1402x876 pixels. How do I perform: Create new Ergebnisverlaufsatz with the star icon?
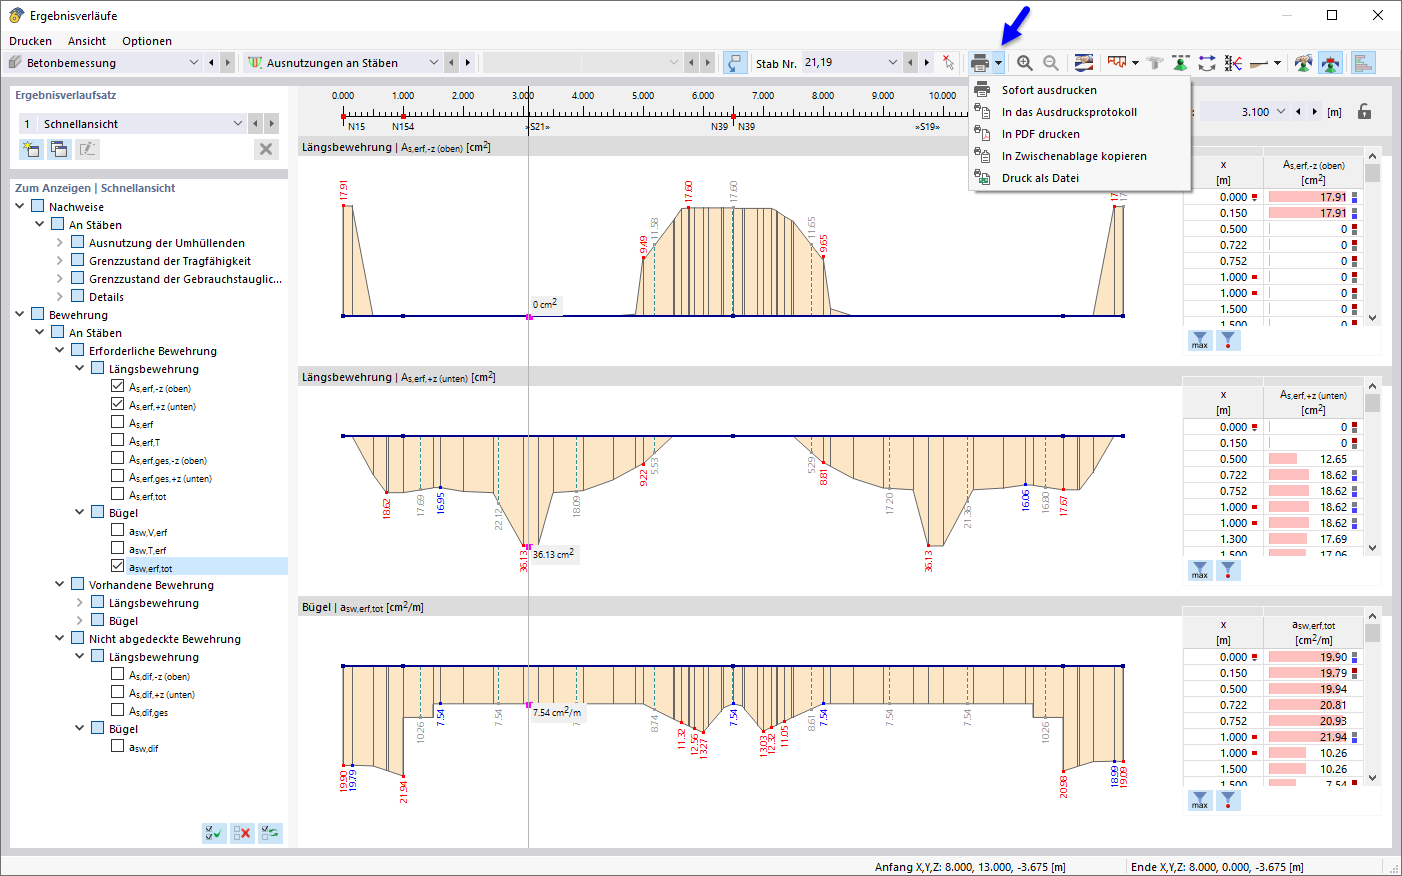tap(30, 148)
